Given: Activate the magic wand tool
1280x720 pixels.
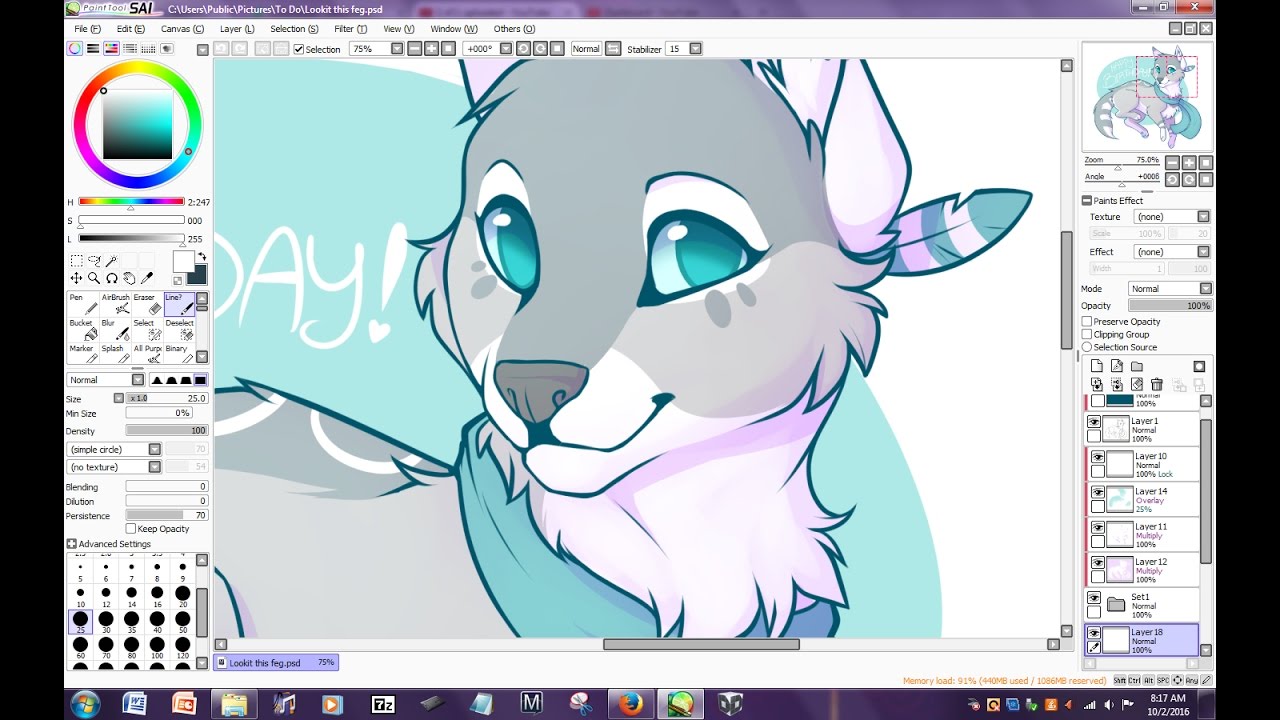Looking at the screenshot, I should [112, 261].
